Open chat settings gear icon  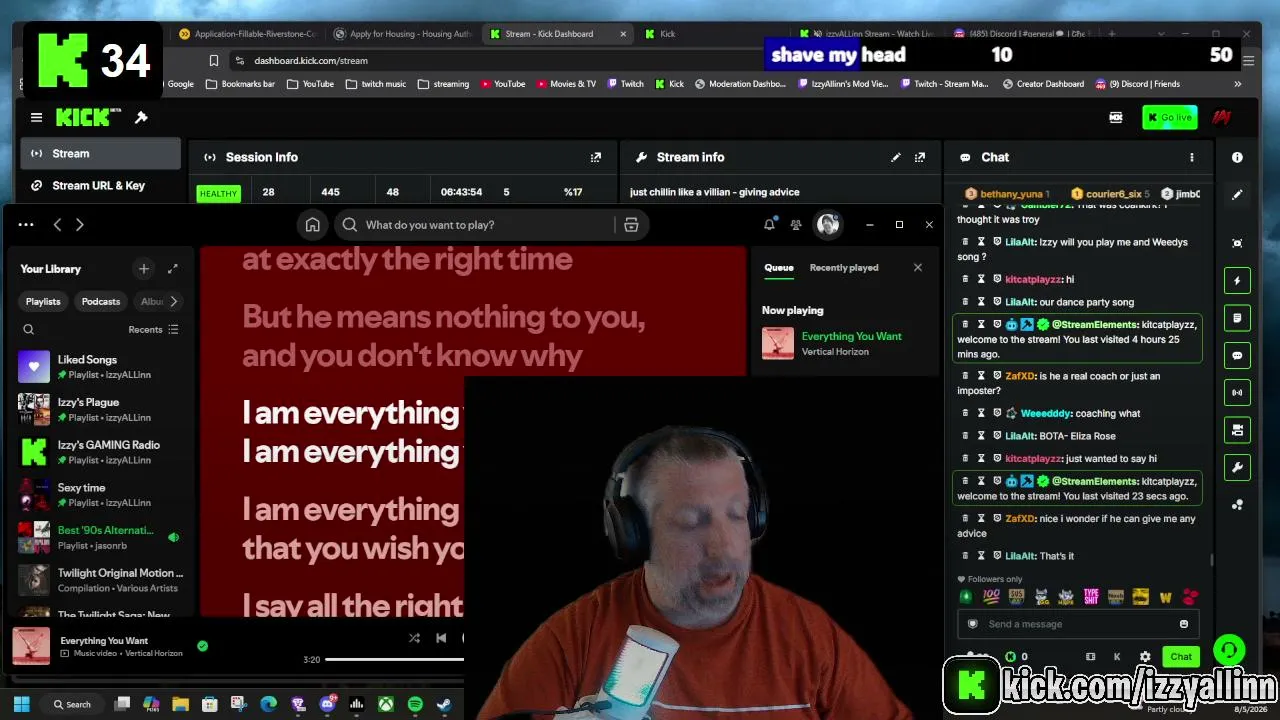click(1145, 657)
